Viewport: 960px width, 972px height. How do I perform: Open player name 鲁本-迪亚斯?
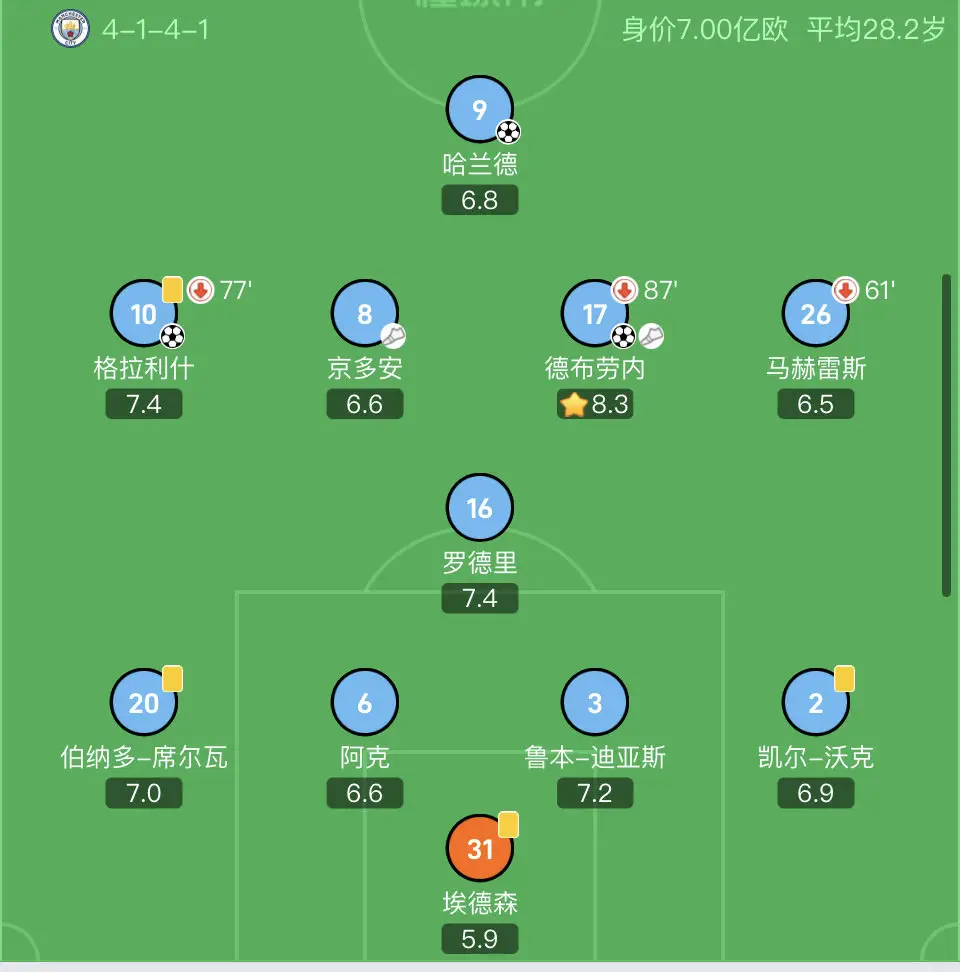594,757
